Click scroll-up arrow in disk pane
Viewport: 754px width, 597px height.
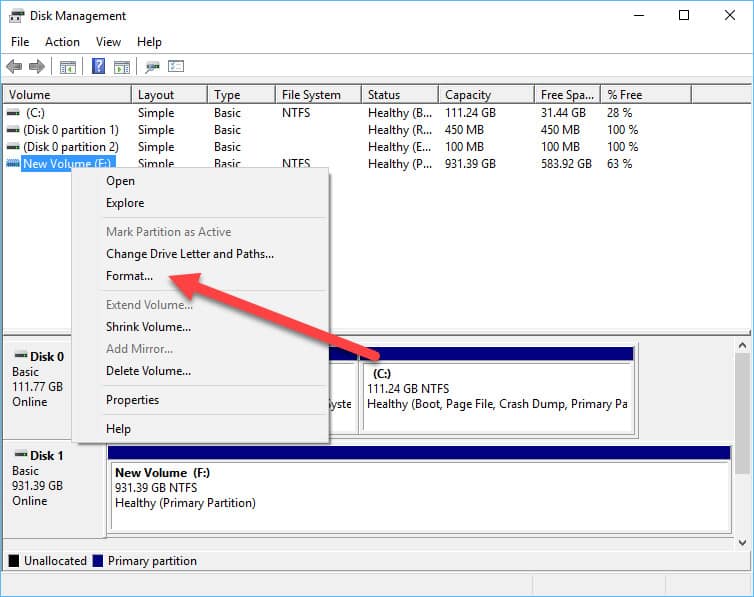(x=742, y=345)
